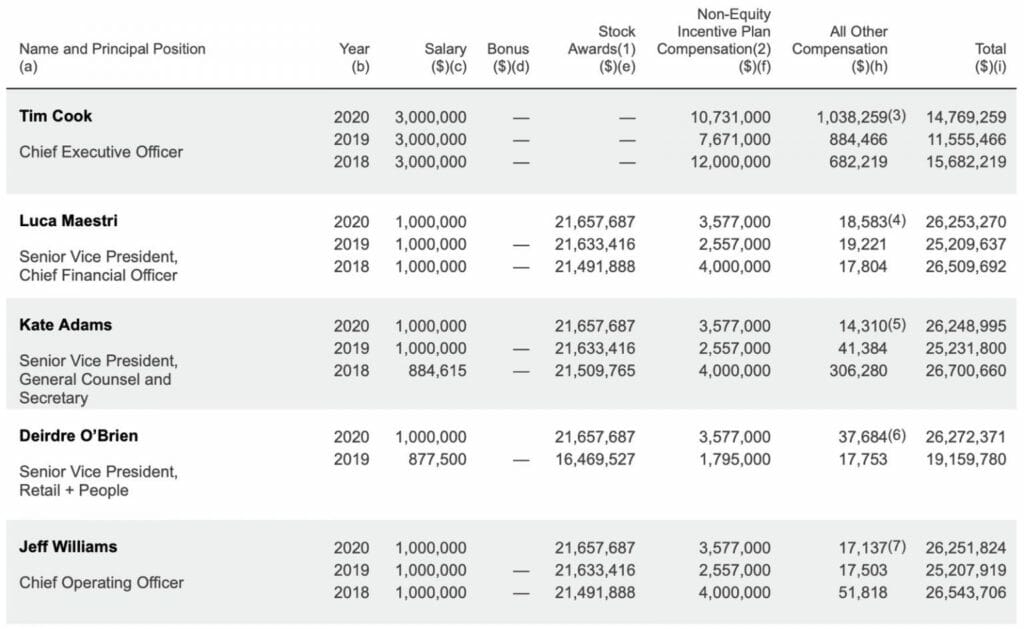Click Deirdre O'Brien's 16,469,527 stock award
The image size is (1024, 629).
(594, 459)
